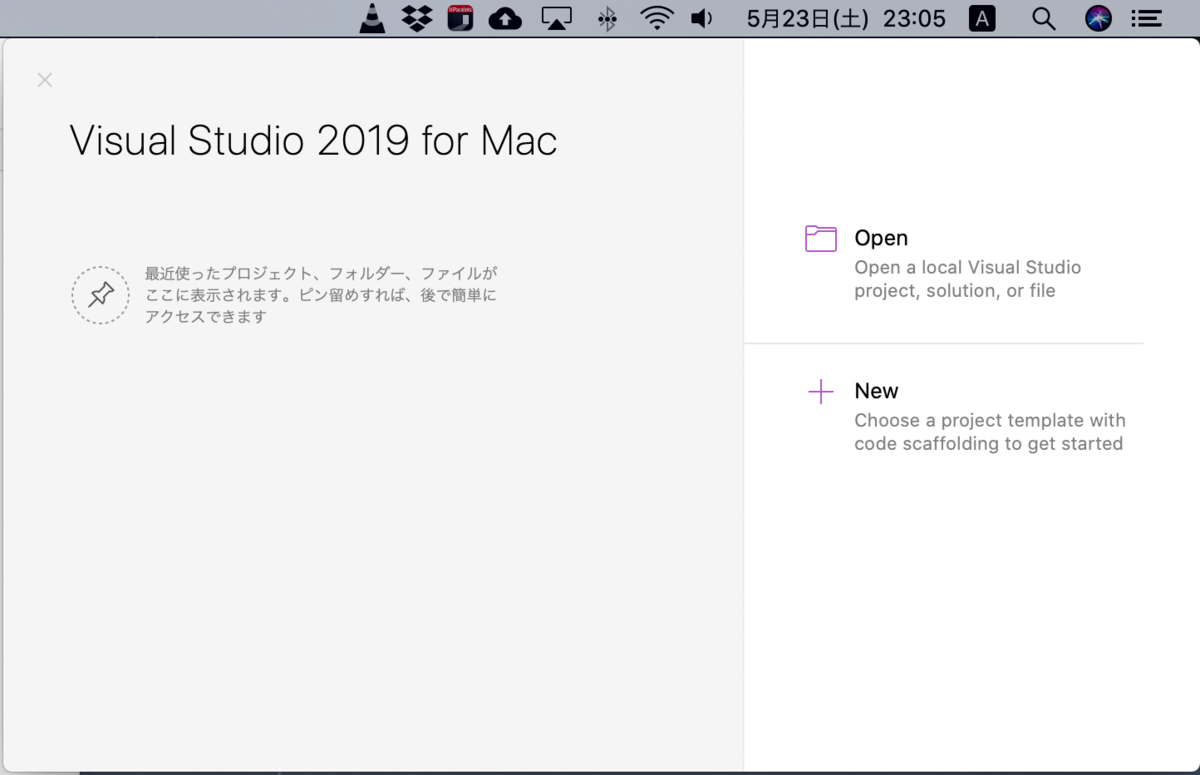Launch Siri from menu bar
The height and width of the screenshot is (775, 1200).
1099,18
